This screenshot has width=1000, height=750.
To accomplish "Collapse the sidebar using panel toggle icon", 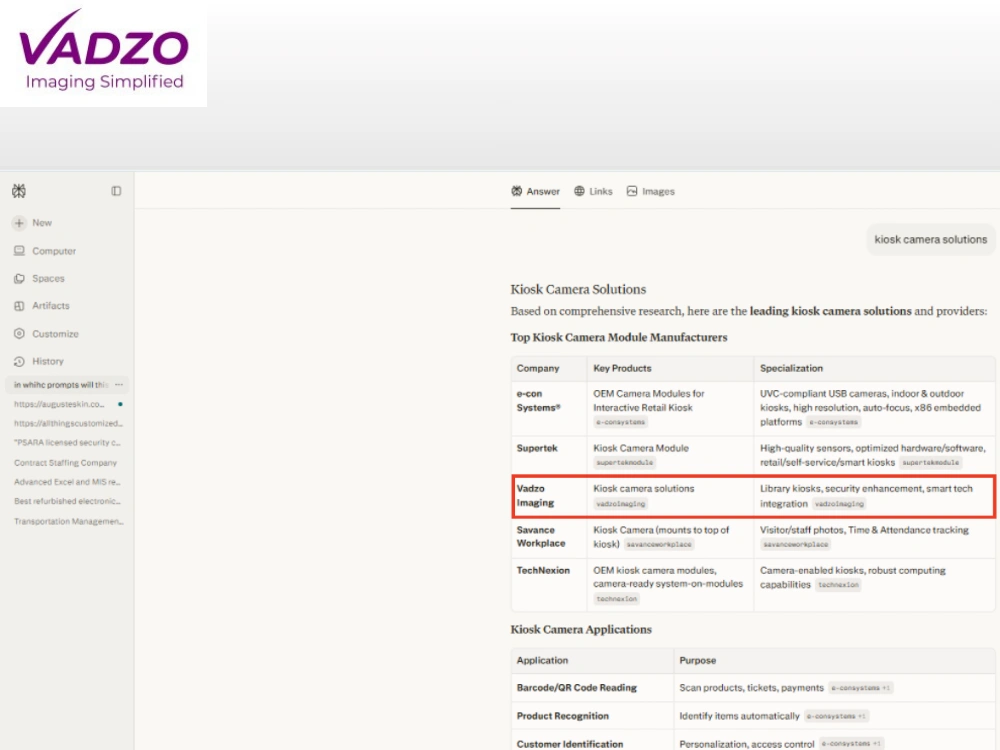I will tap(116, 191).
